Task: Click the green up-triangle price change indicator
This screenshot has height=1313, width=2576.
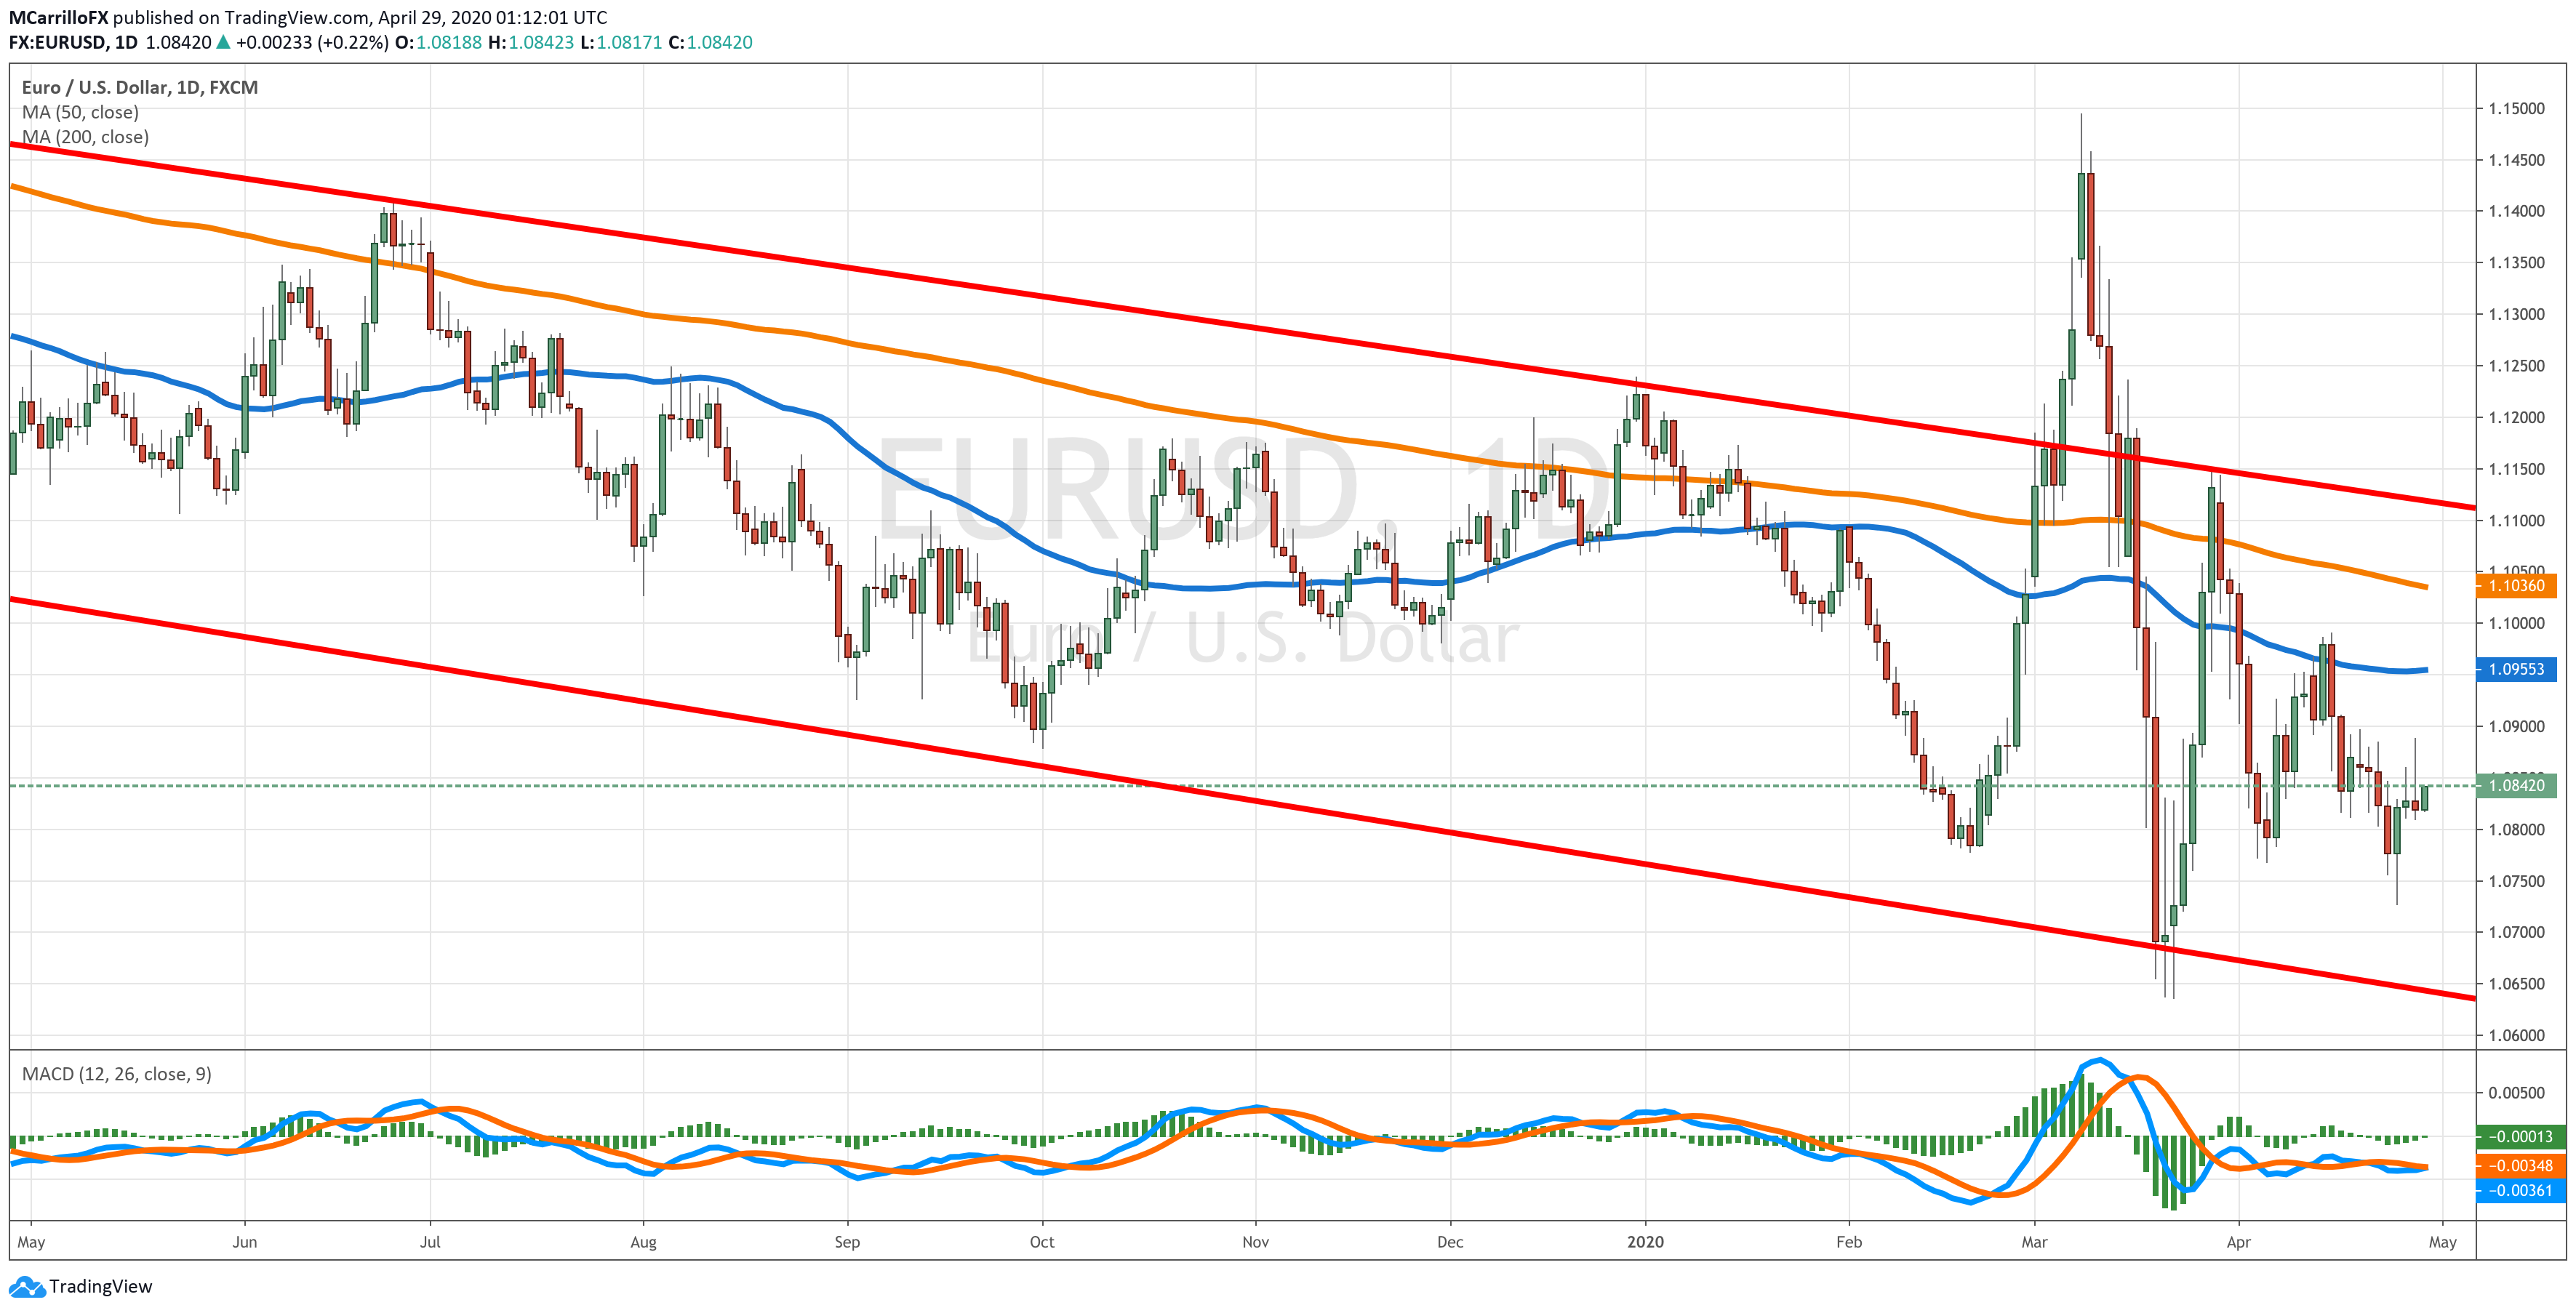Action: (223, 42)
